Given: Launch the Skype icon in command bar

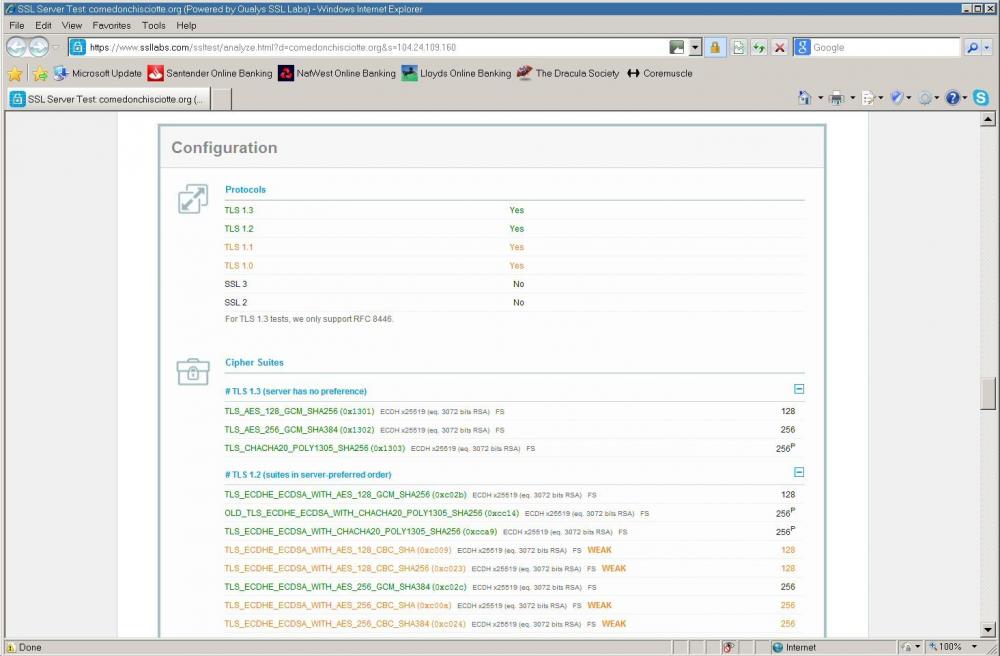Looking at the screenshot, I should coord(981,98).
